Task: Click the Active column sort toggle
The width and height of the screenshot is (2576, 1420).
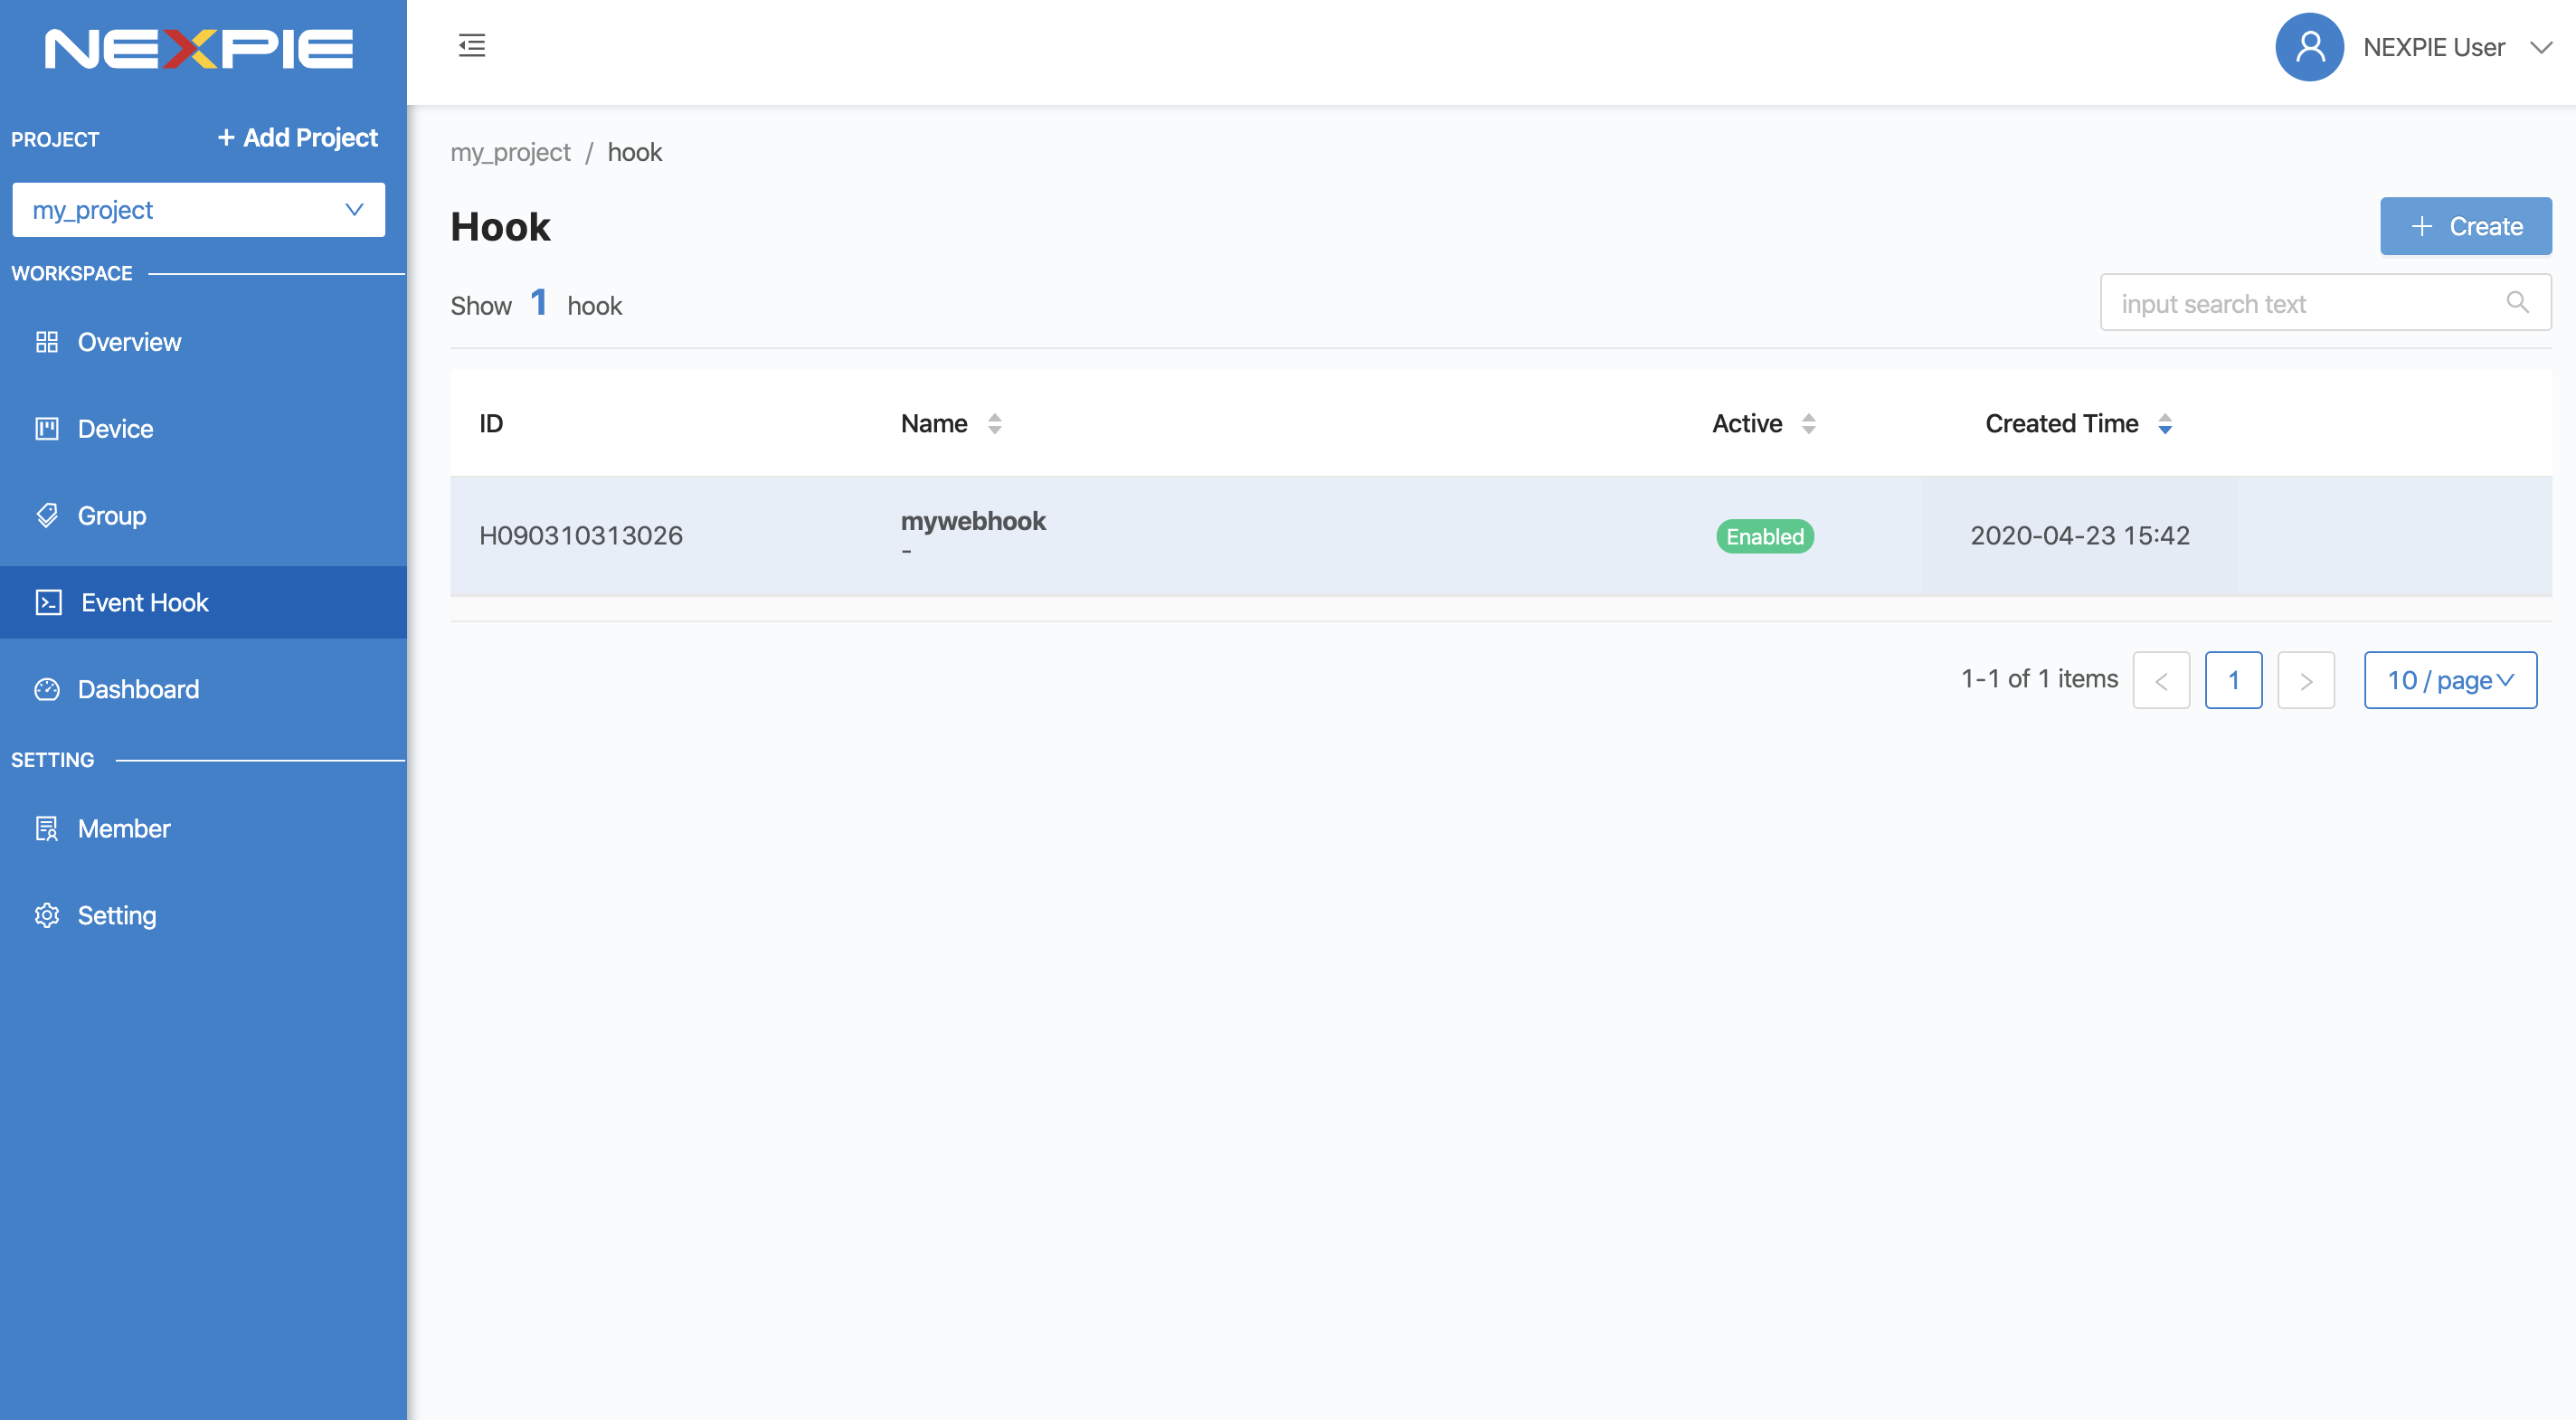Action: coord(1808,423)
